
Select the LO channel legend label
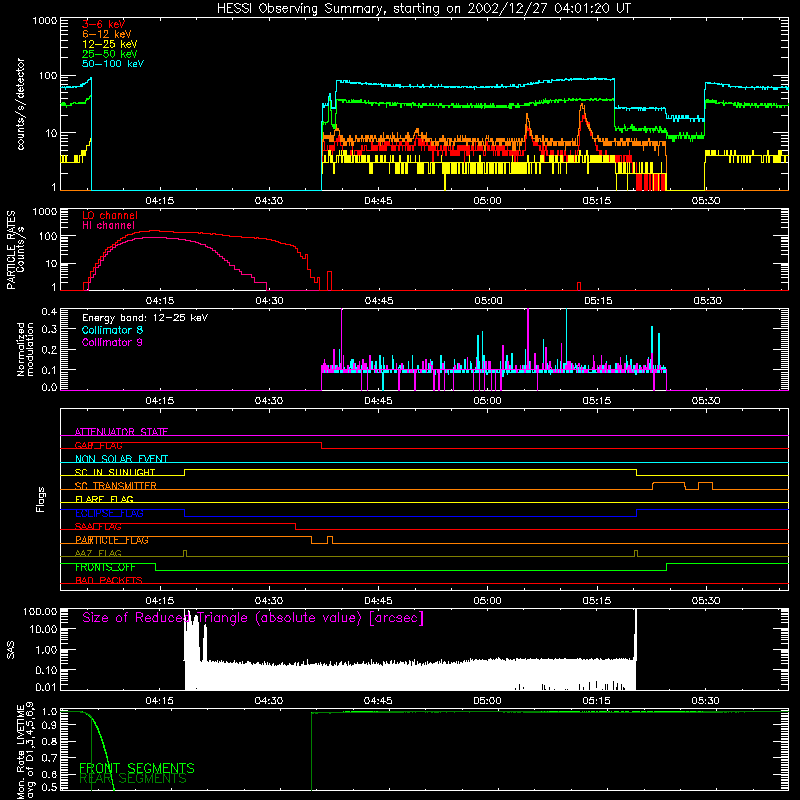coord(110,215)
